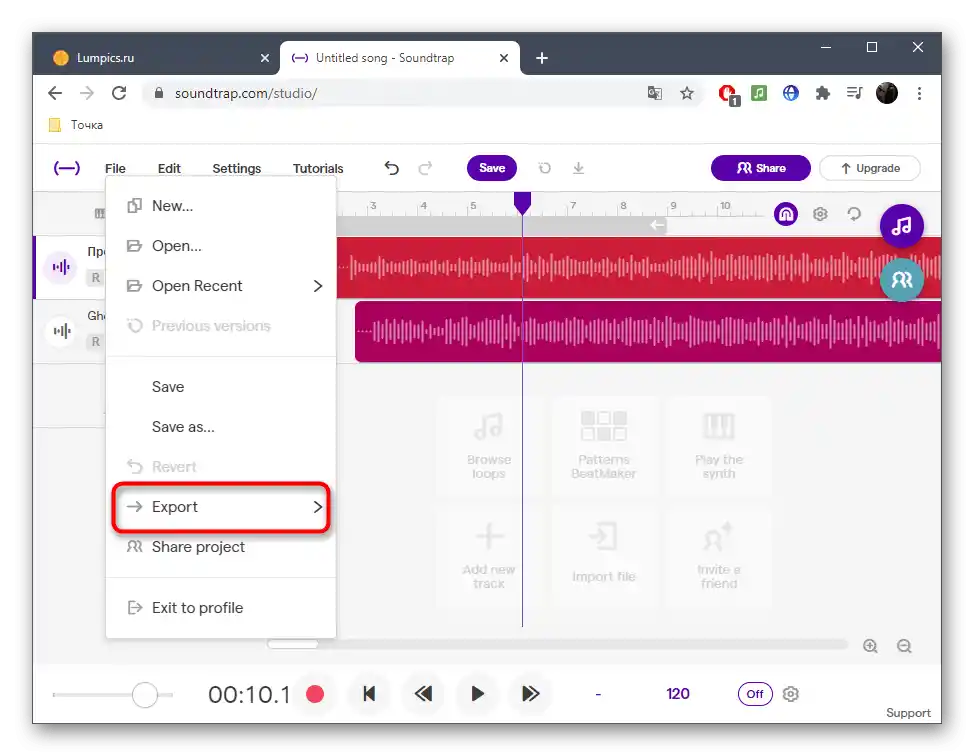
Task: Zoom in the timeline
Action: pos(870,646)
